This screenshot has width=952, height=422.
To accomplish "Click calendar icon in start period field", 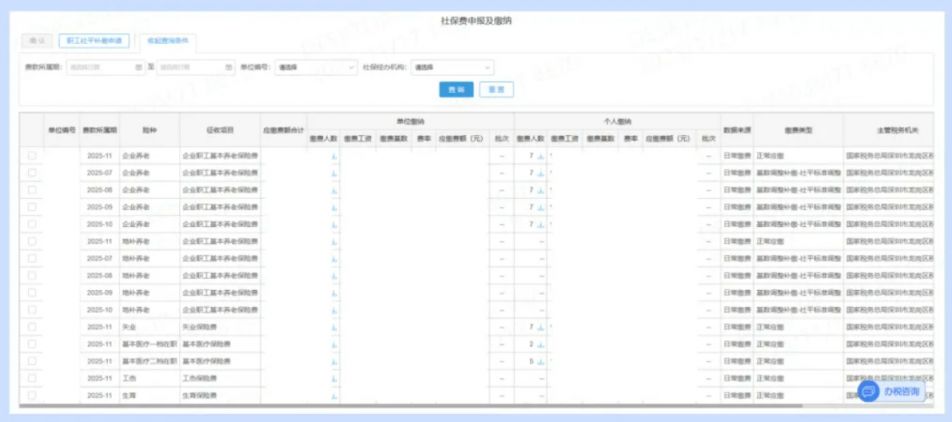I will point(139,68).
